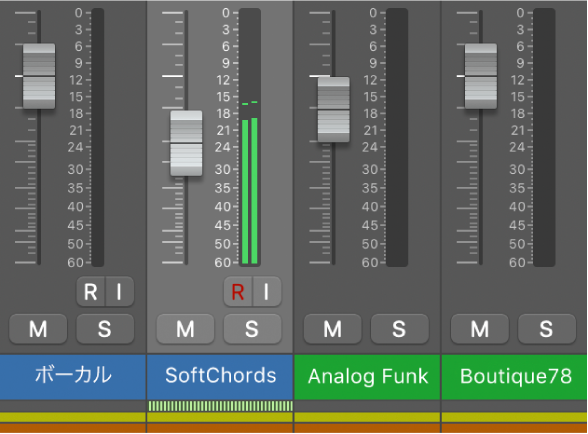Solo the ボーカル channel strip

(x=105, y=329)
